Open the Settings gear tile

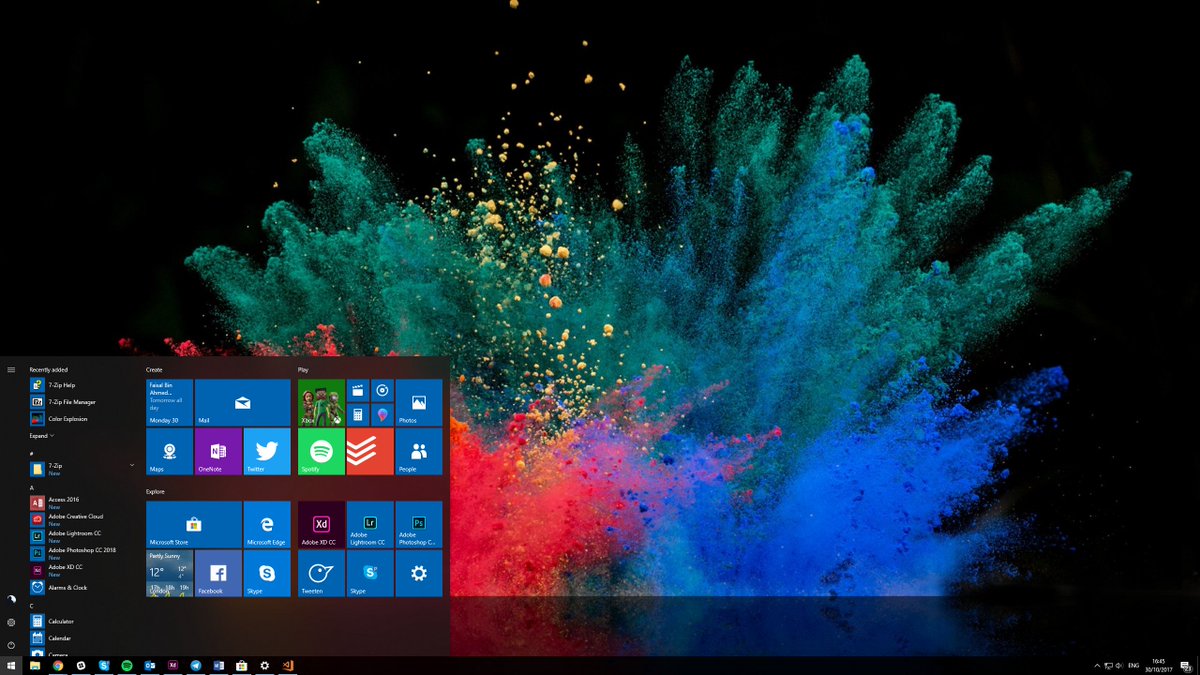click(x=419, y=573)
